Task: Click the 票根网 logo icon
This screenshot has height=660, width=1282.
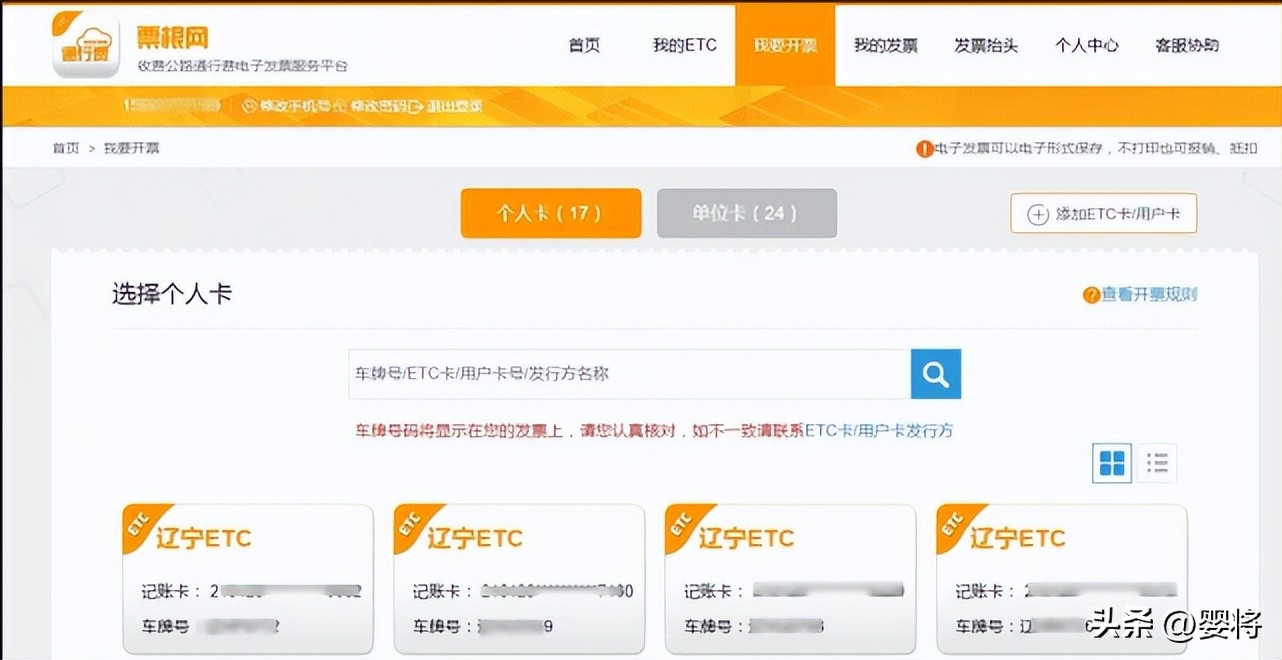Action: [85, 45]
